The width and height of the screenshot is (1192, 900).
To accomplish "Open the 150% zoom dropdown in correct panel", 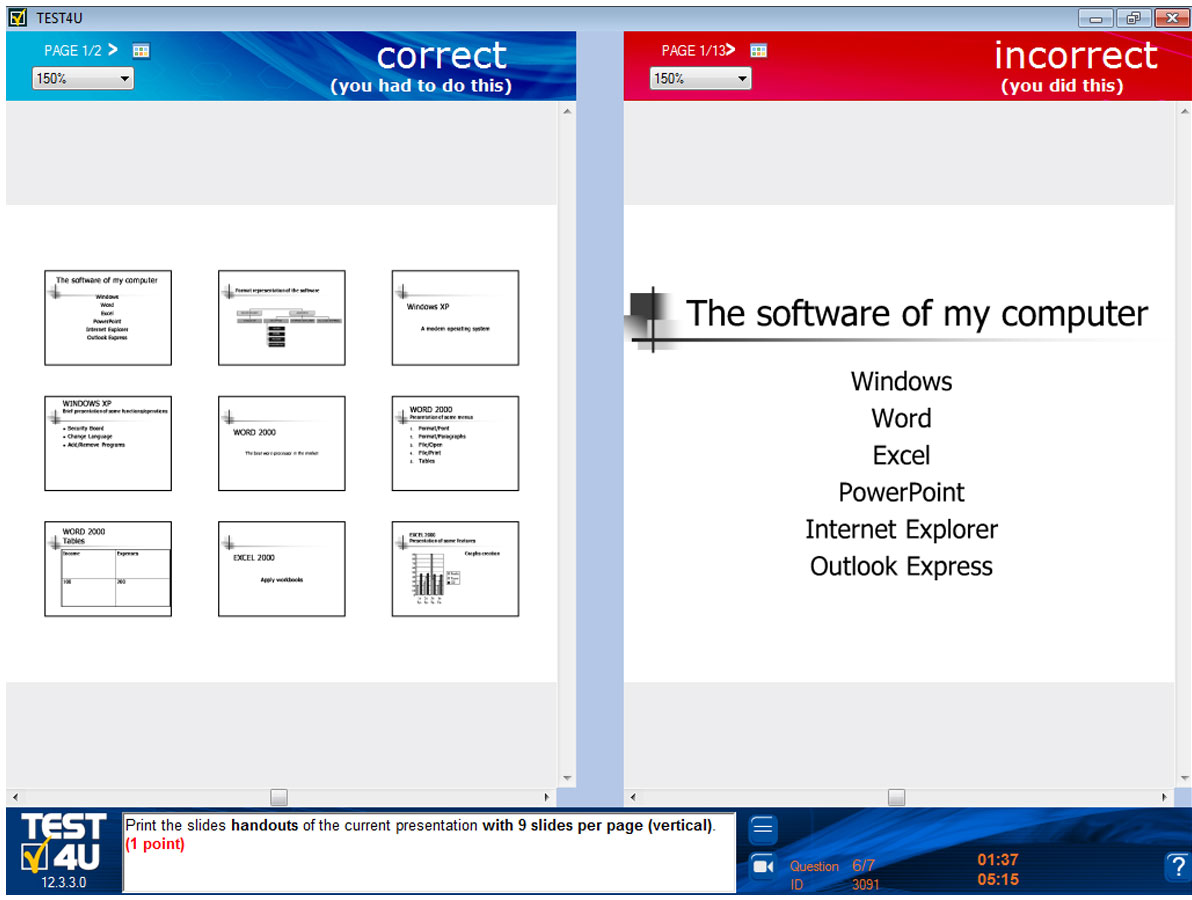I will tap(83, 78).
